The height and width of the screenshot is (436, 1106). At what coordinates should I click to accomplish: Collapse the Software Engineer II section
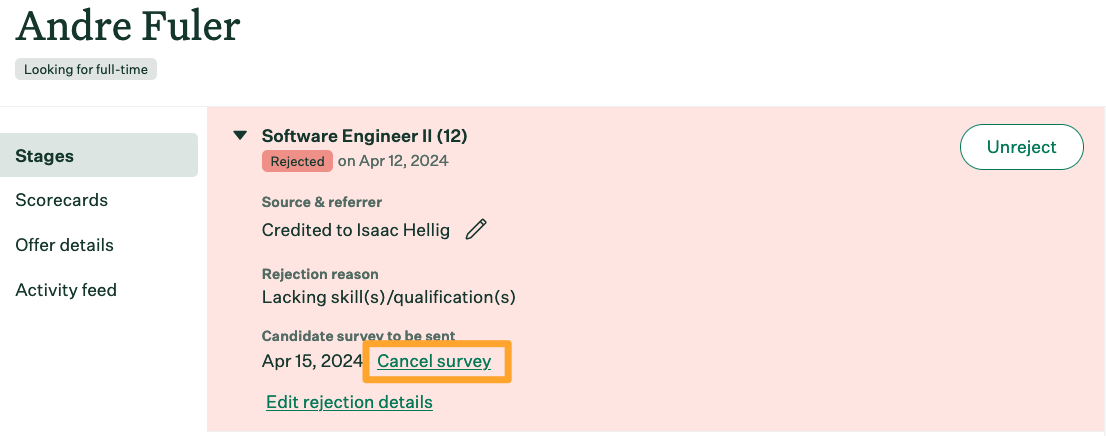241,135
